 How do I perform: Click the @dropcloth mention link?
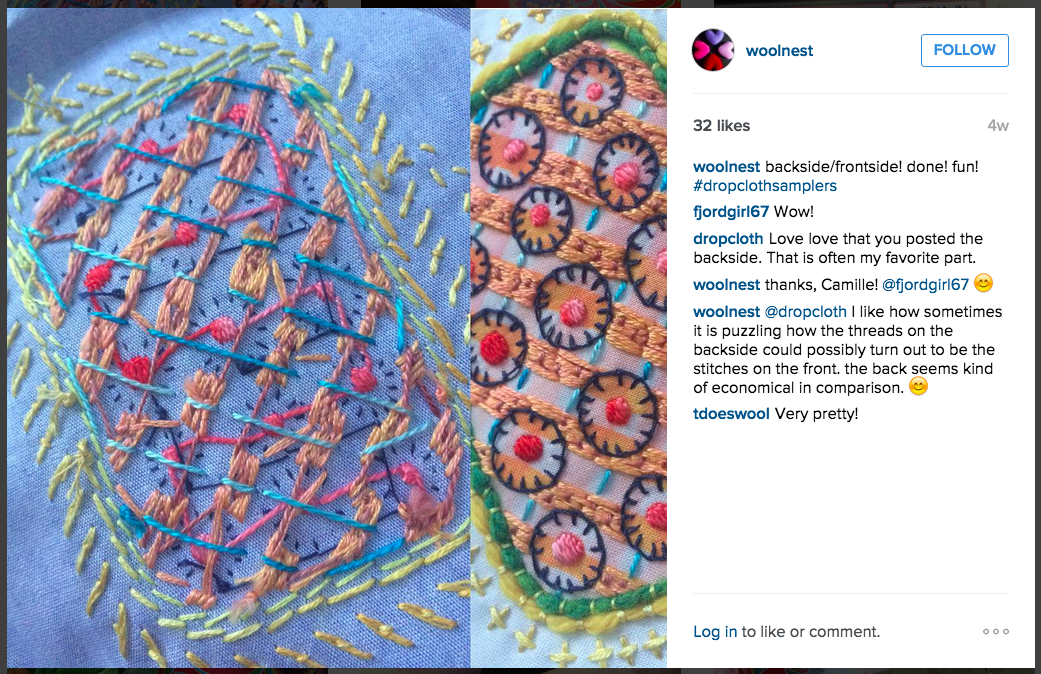coord(806,311)
